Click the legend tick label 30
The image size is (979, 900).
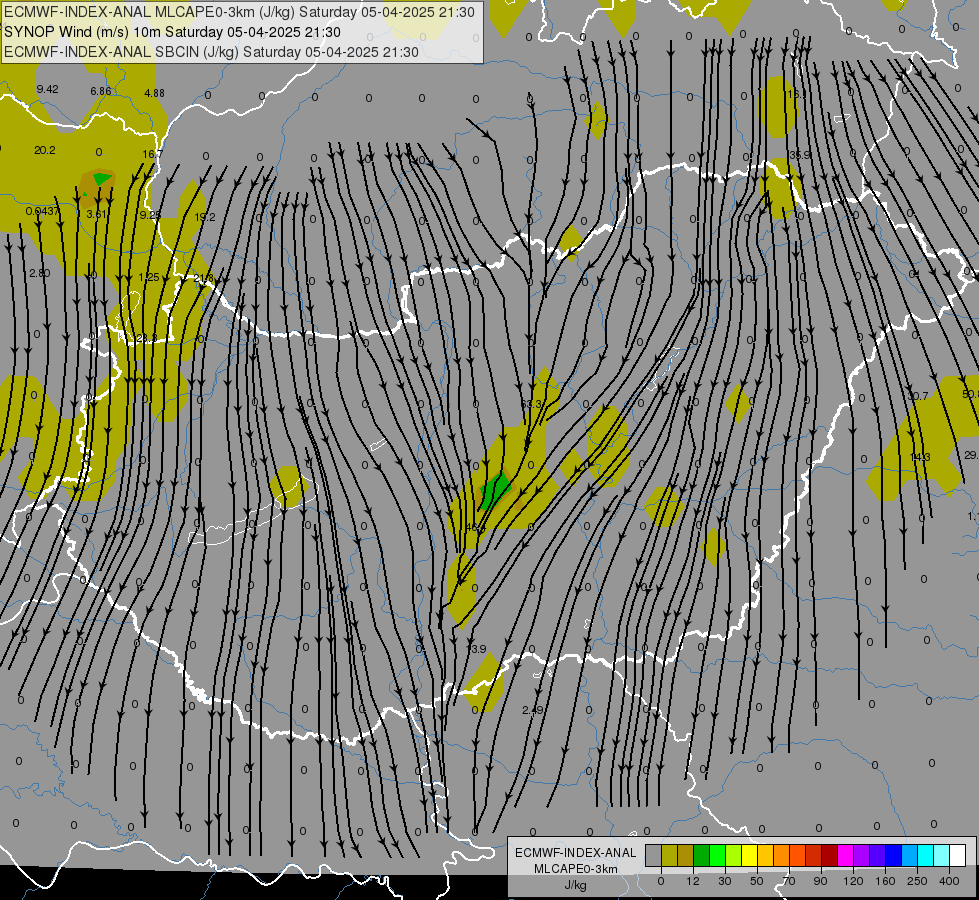point(724,881)
